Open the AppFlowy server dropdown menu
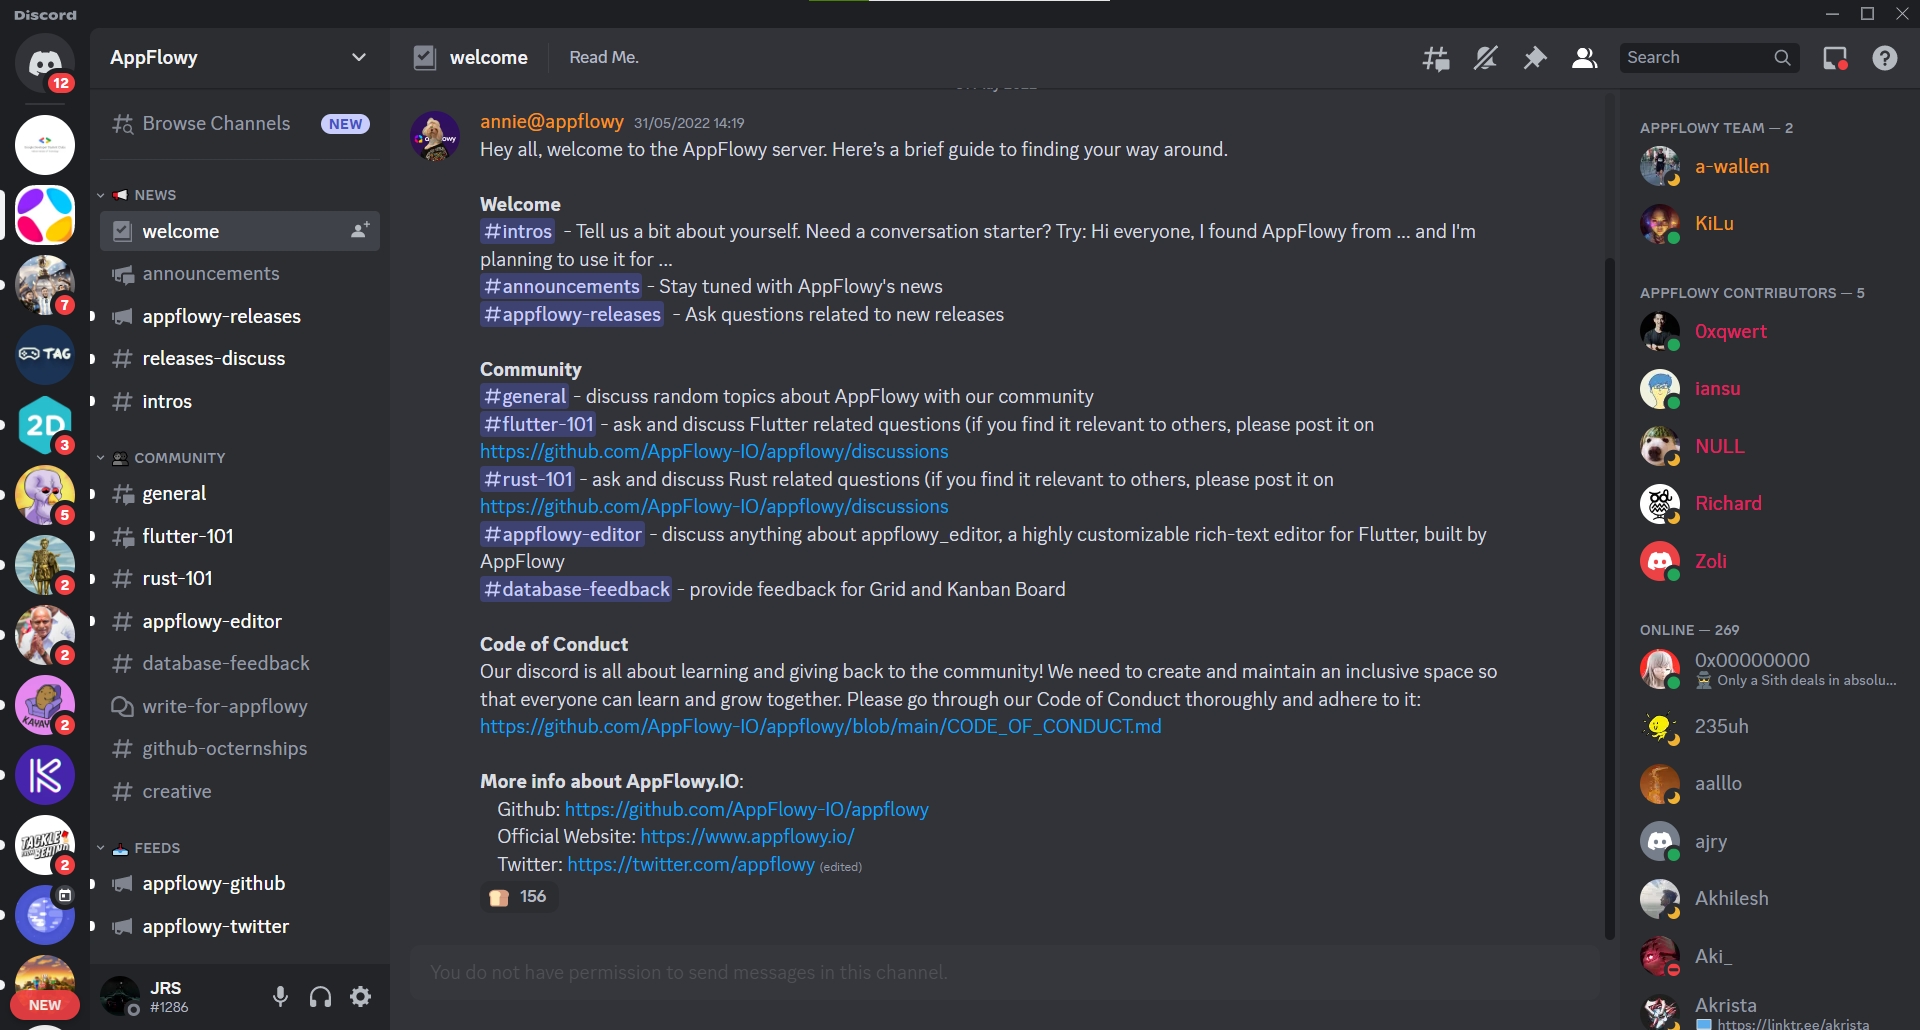The image size is (1920, 1030). (x=358, y=58)
